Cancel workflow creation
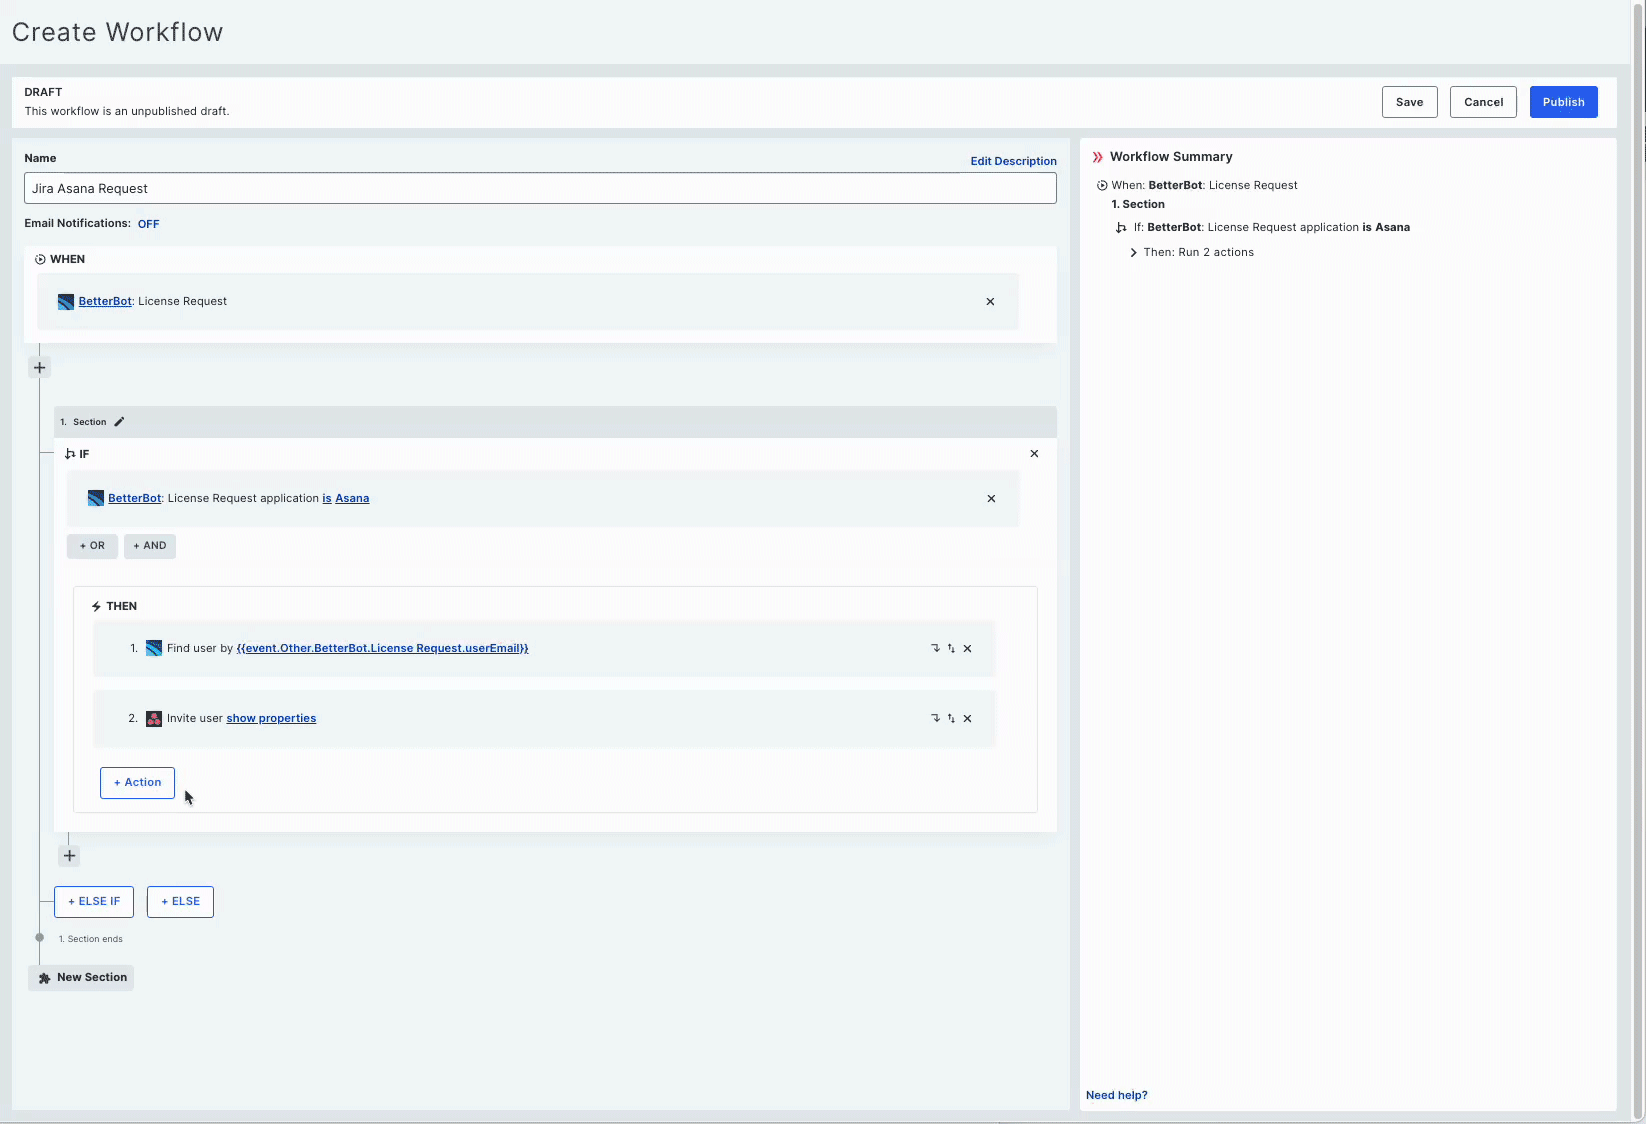Image resolution: width=1646 pixels, height=1124 pixels. (1483, 102)
